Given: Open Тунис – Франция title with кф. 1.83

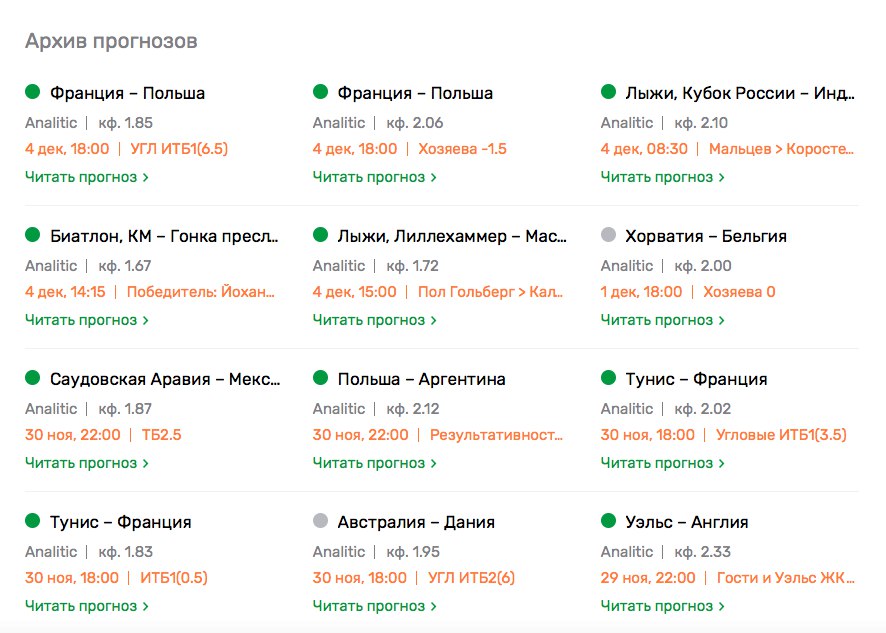Looking at the screenshot, I should tap(120, 522).
